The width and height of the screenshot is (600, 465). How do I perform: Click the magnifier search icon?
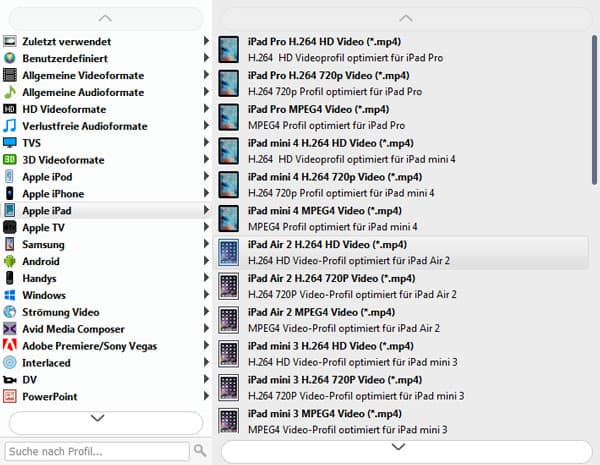(x=200, y=451)
